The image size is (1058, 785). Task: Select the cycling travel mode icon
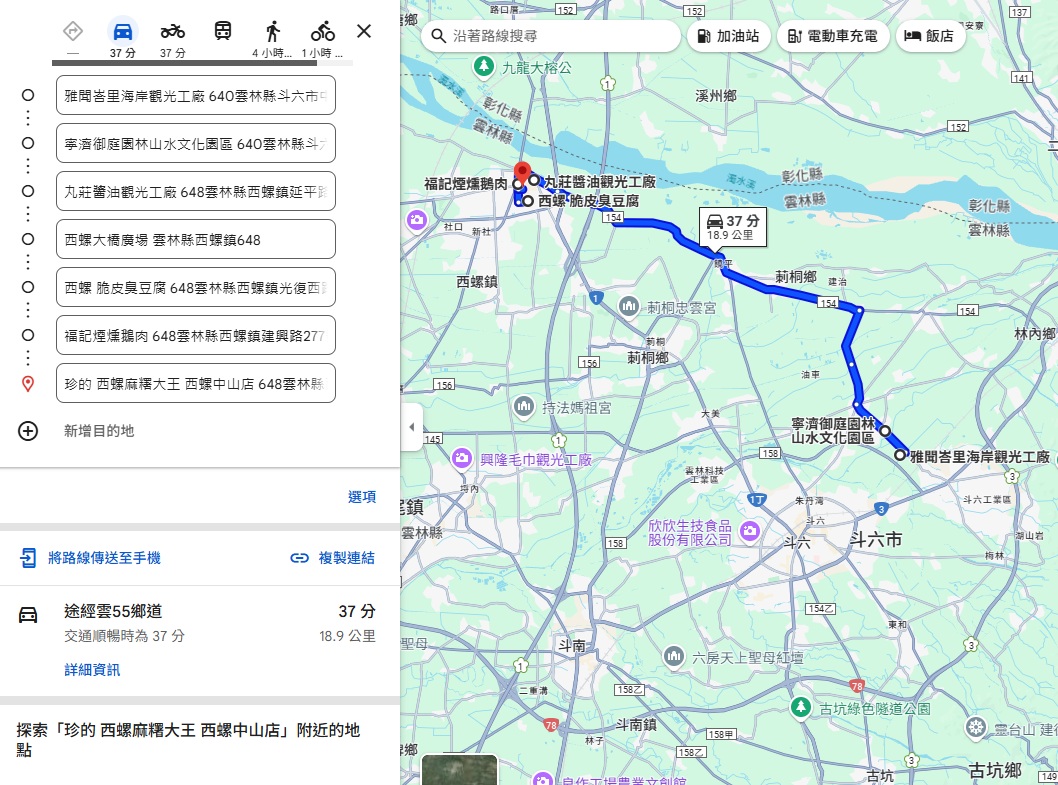click(323, 31)
